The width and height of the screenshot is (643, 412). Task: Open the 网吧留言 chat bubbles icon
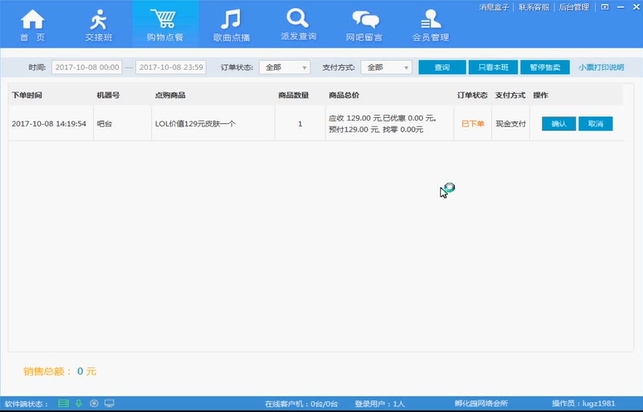click(365, 19)
